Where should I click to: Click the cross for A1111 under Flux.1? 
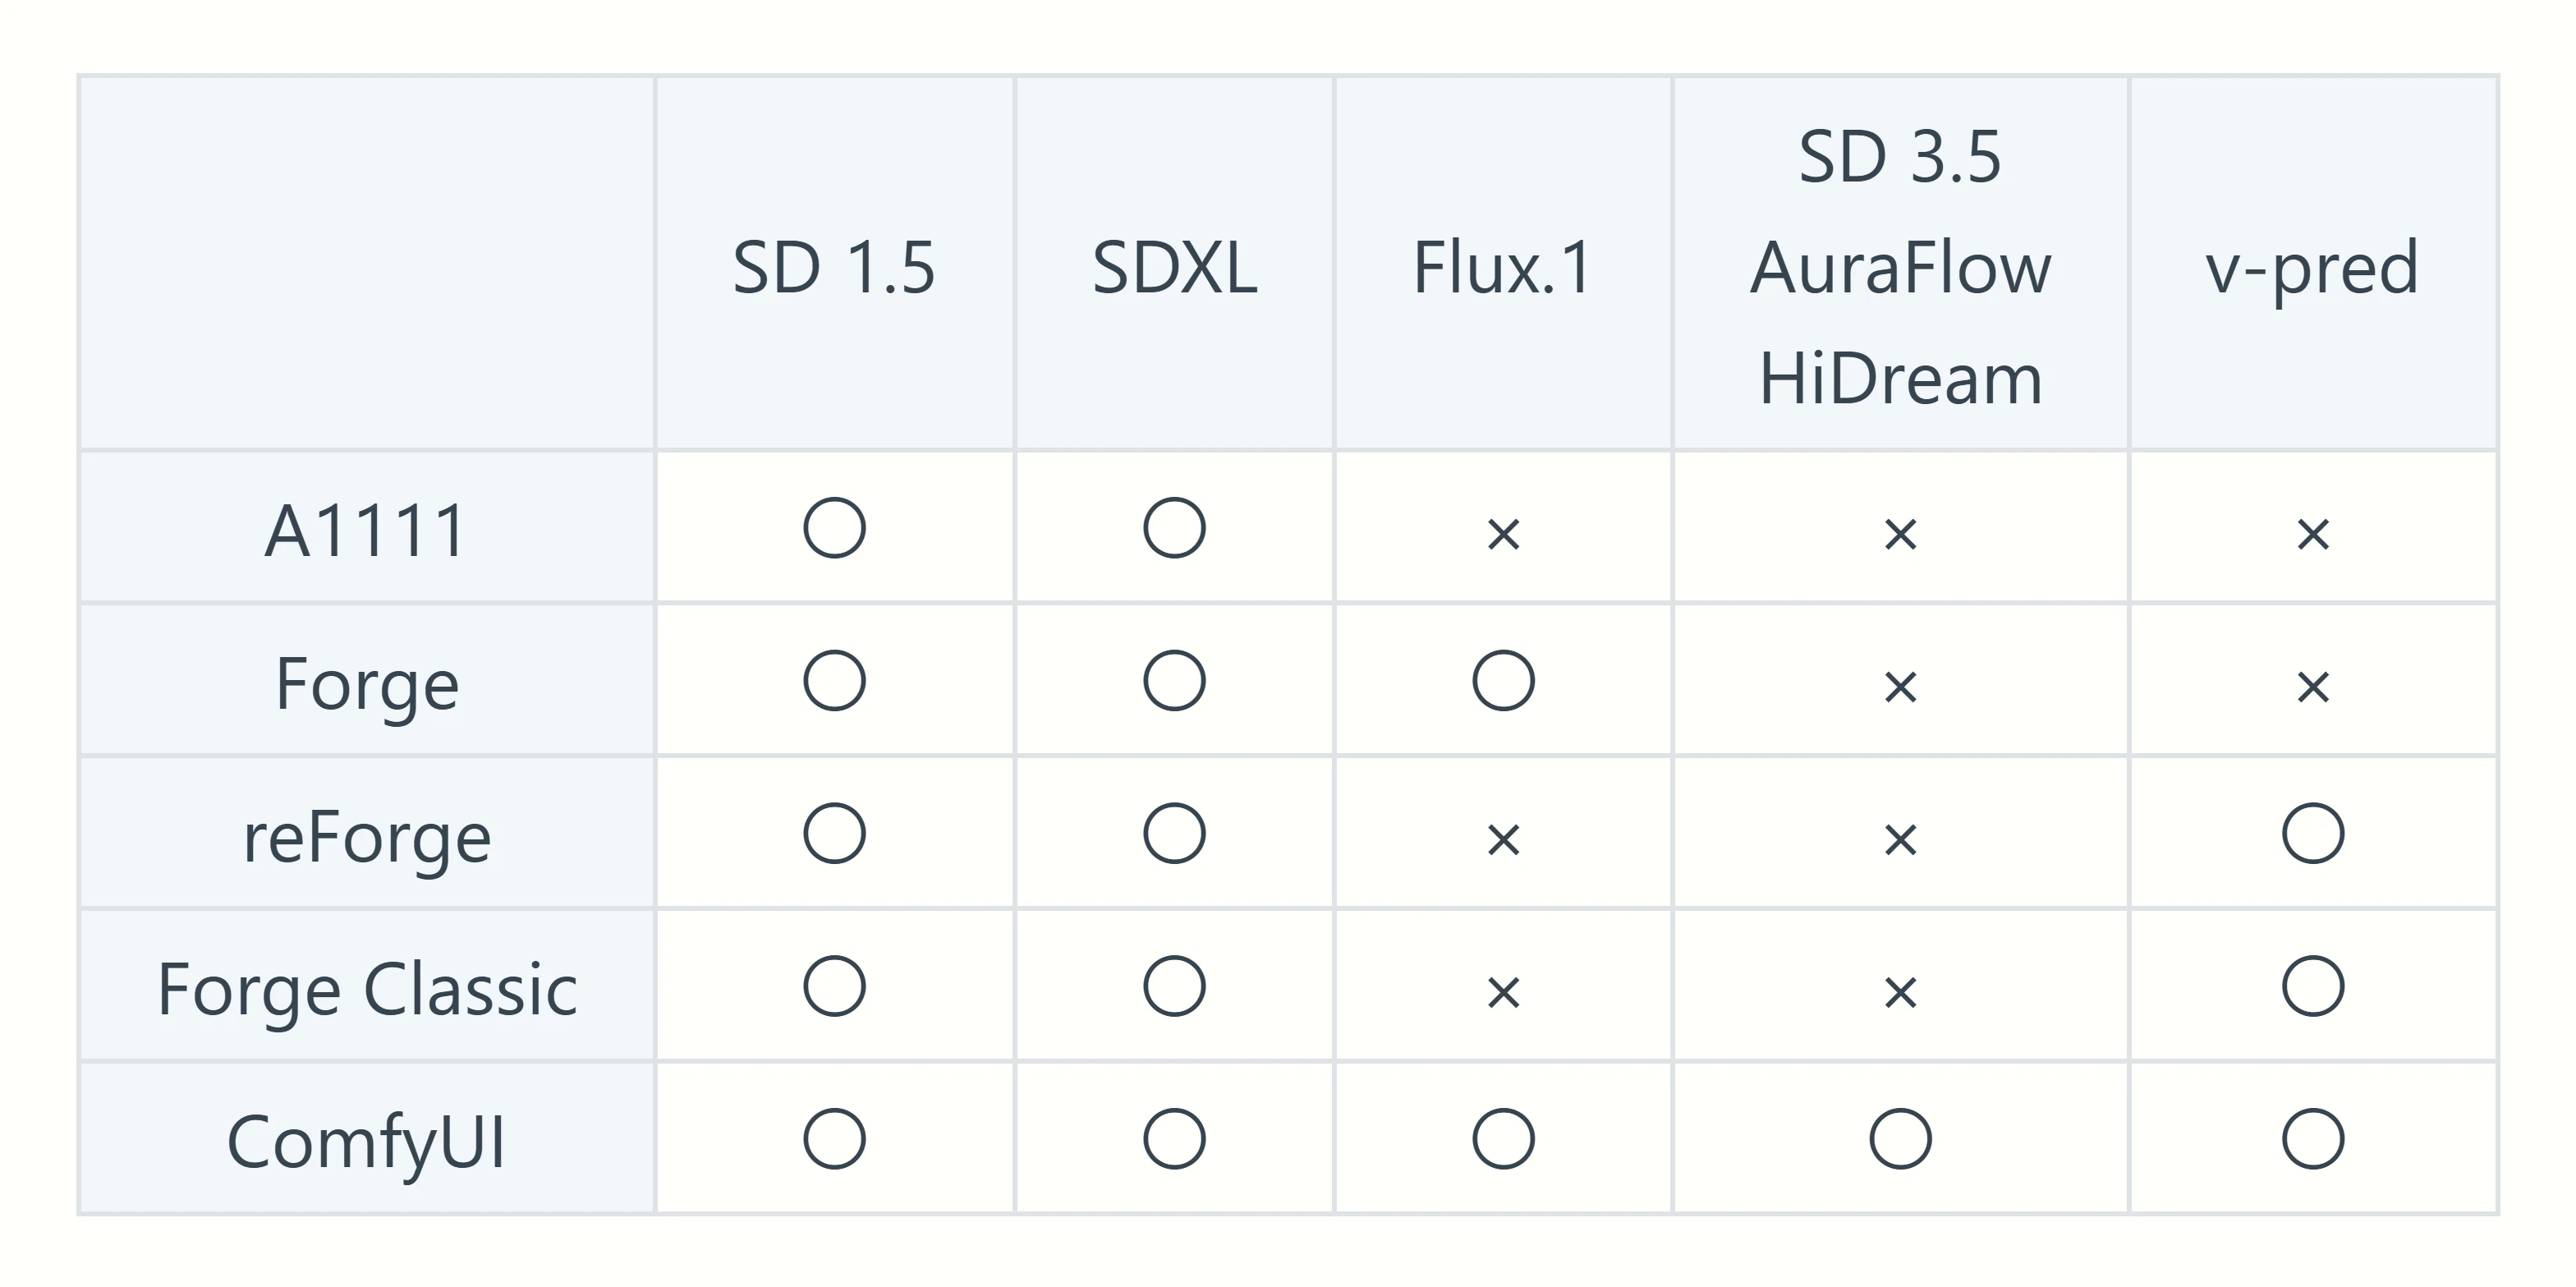pyautogui.click(x=1503, y=534)
